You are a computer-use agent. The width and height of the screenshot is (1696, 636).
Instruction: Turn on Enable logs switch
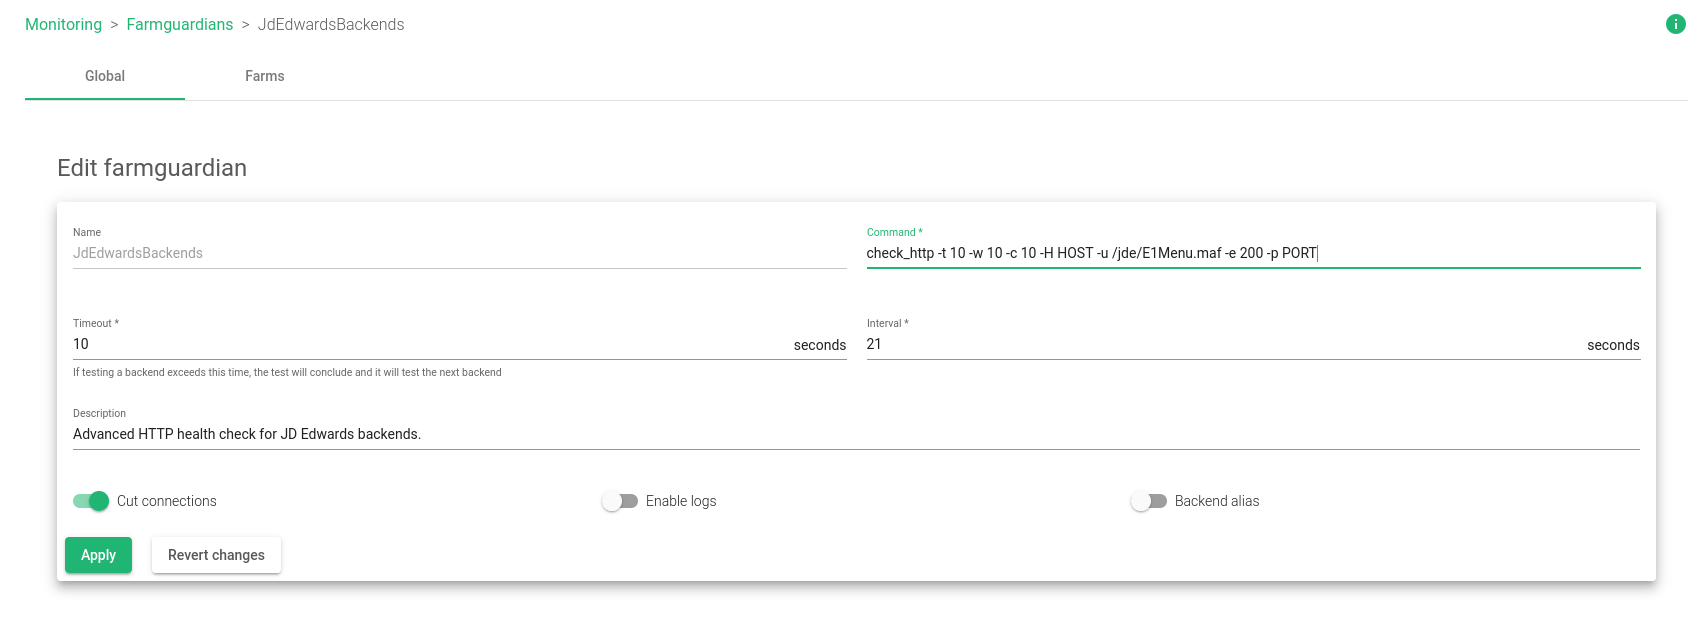(620, 501)
